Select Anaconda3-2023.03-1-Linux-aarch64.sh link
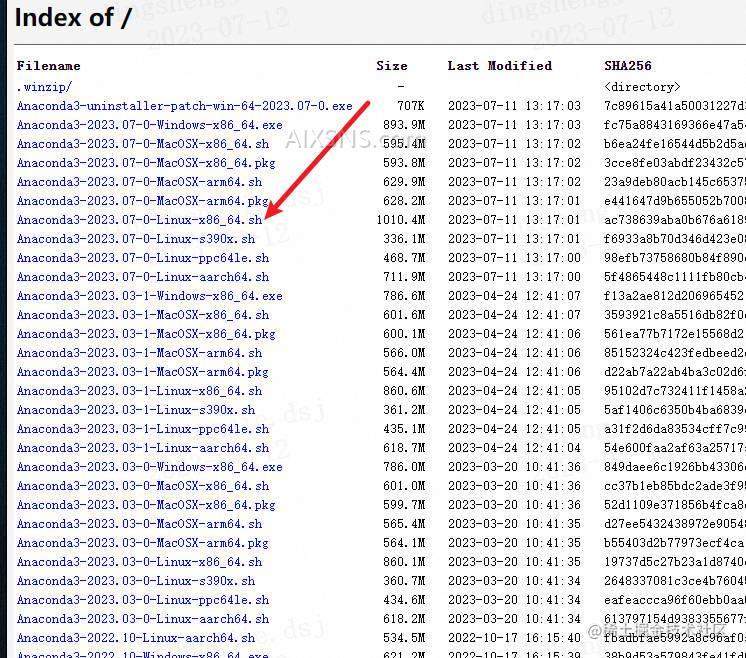Viewport: 746px width, 658px height. tap(143, 448)
